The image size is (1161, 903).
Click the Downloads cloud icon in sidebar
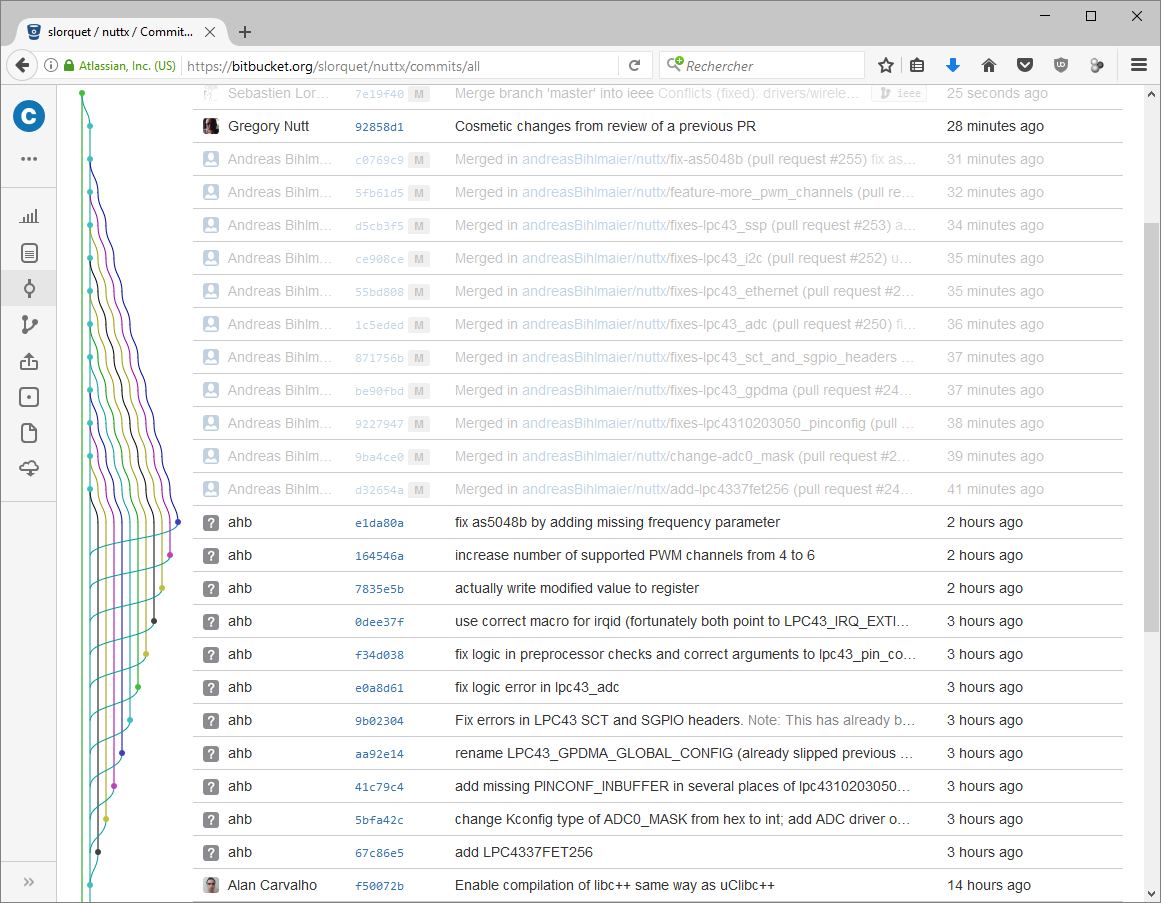(x=29, y=469)
